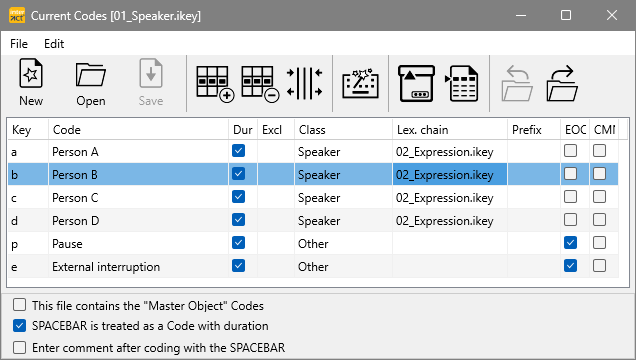
Task: Click the archive box toolbar icon
Action: [416, 84]
